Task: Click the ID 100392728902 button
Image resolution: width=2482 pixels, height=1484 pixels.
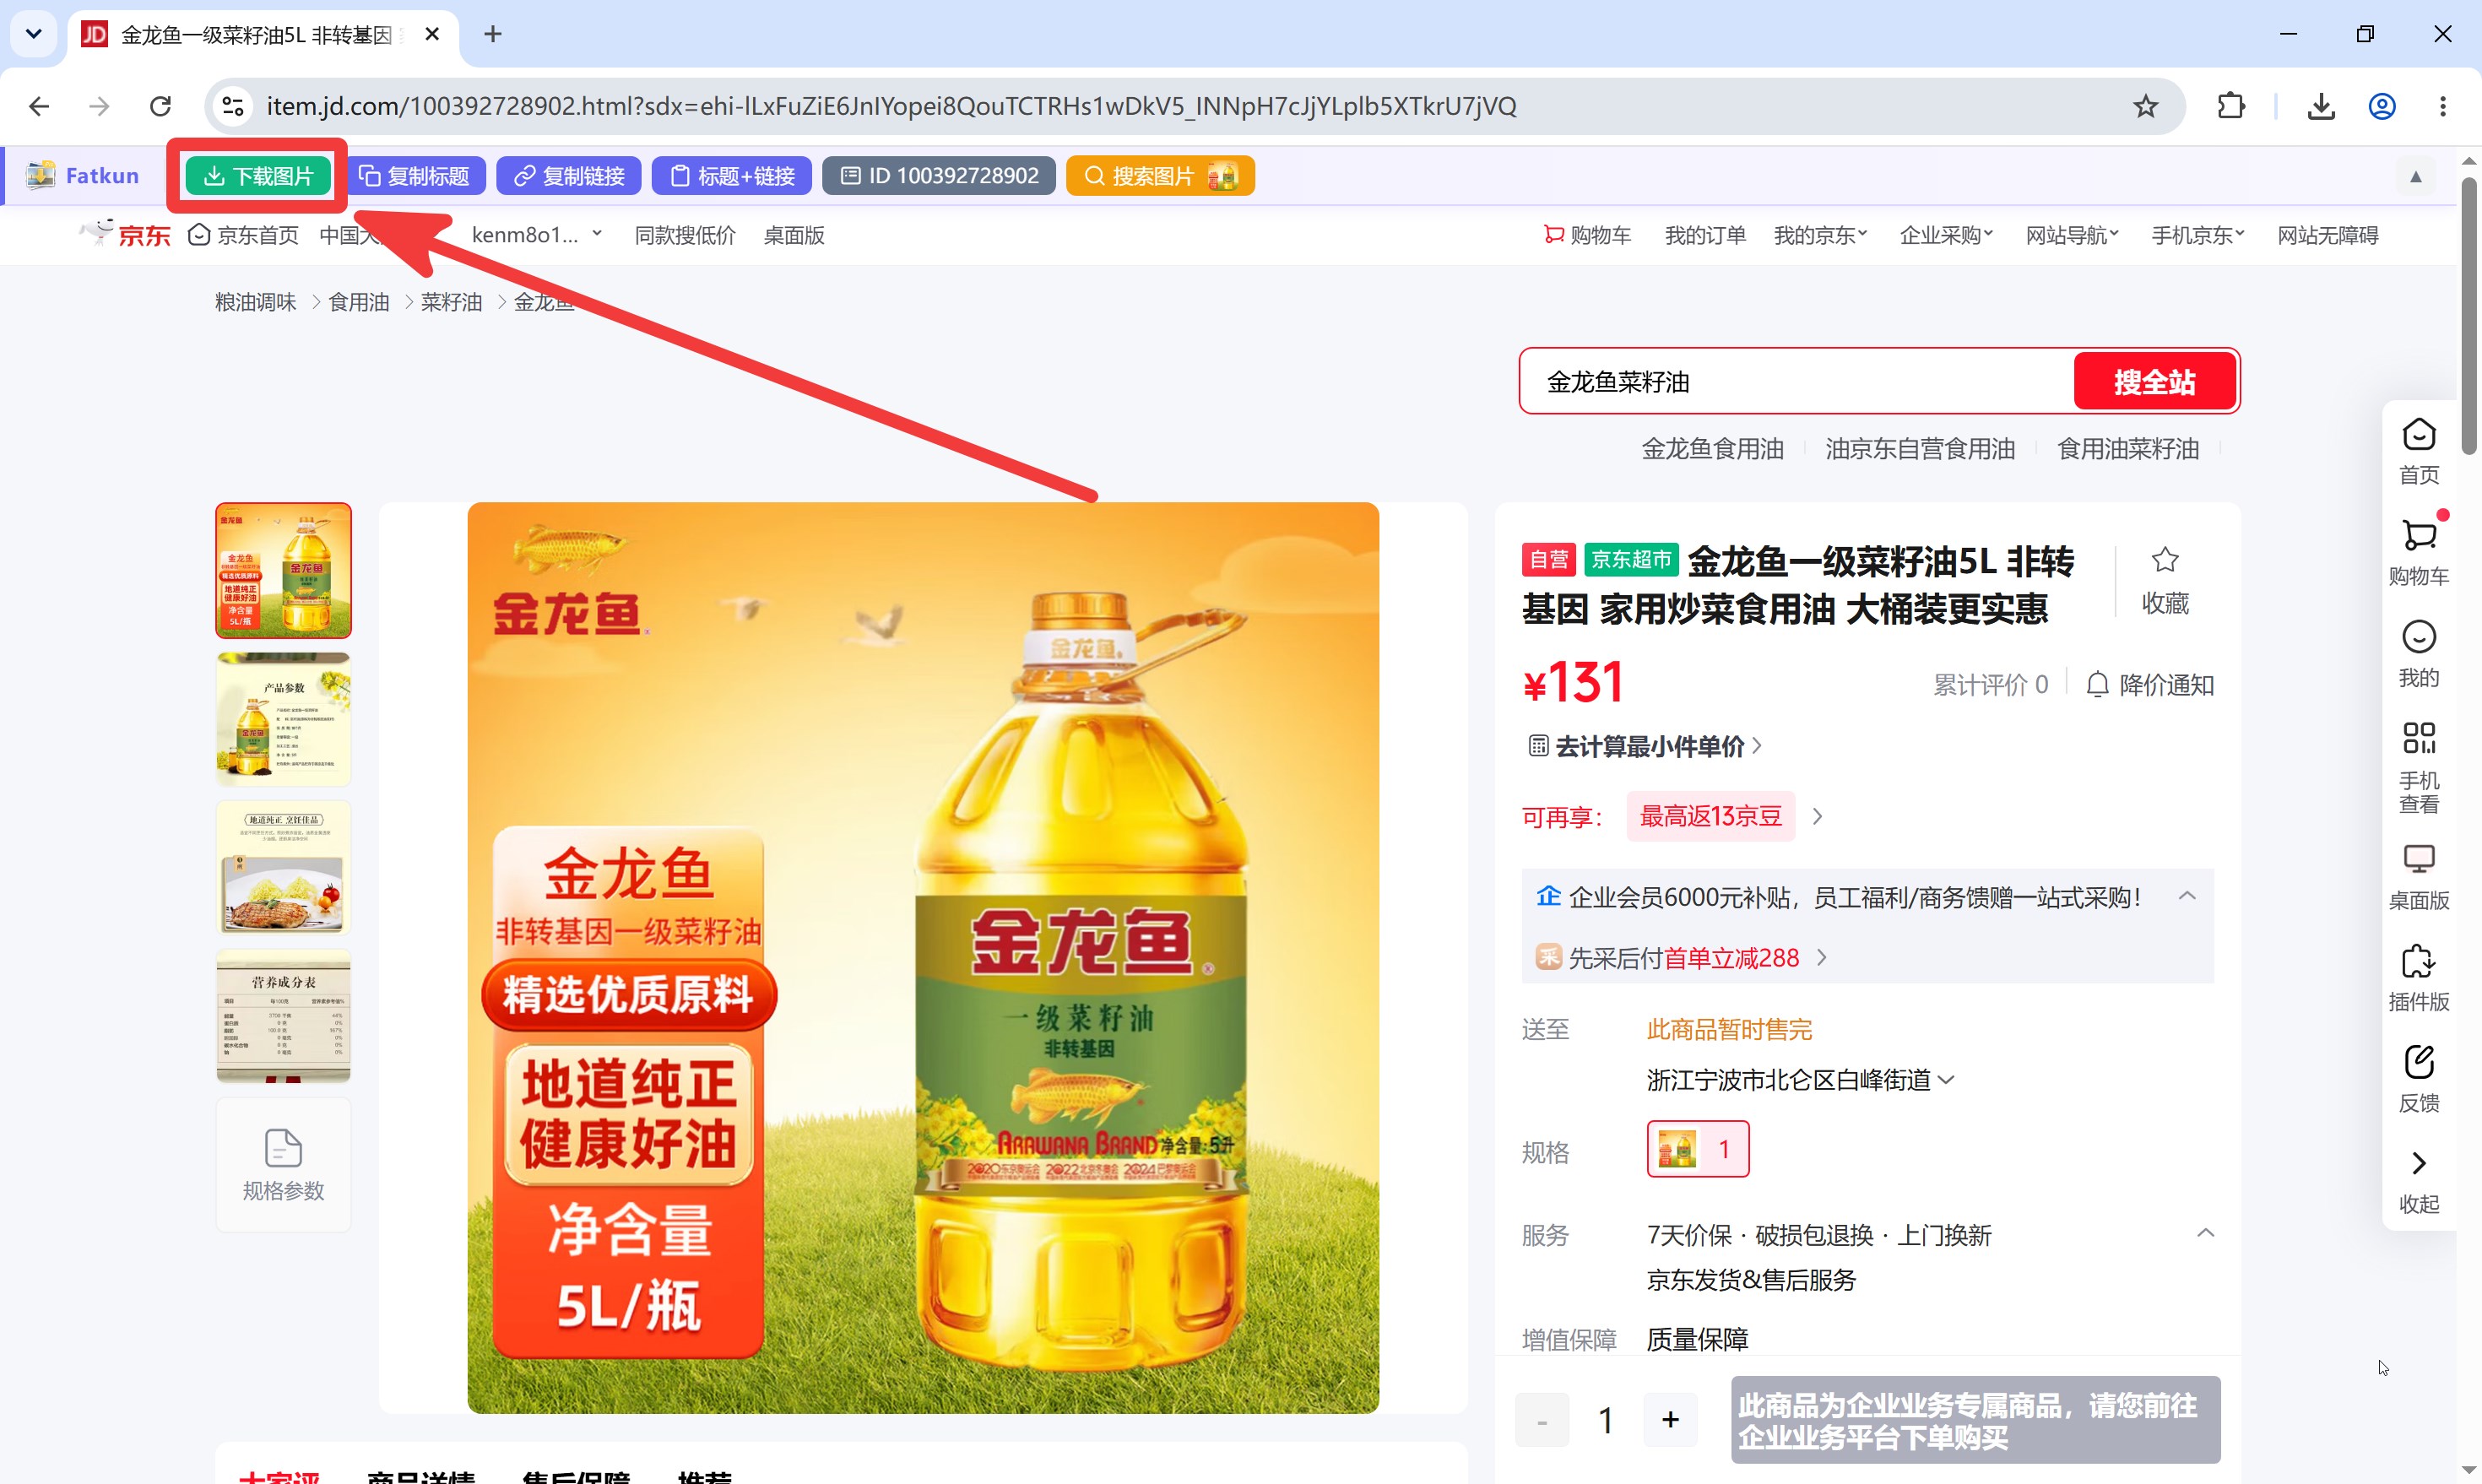Action: [x=939, y=176]
